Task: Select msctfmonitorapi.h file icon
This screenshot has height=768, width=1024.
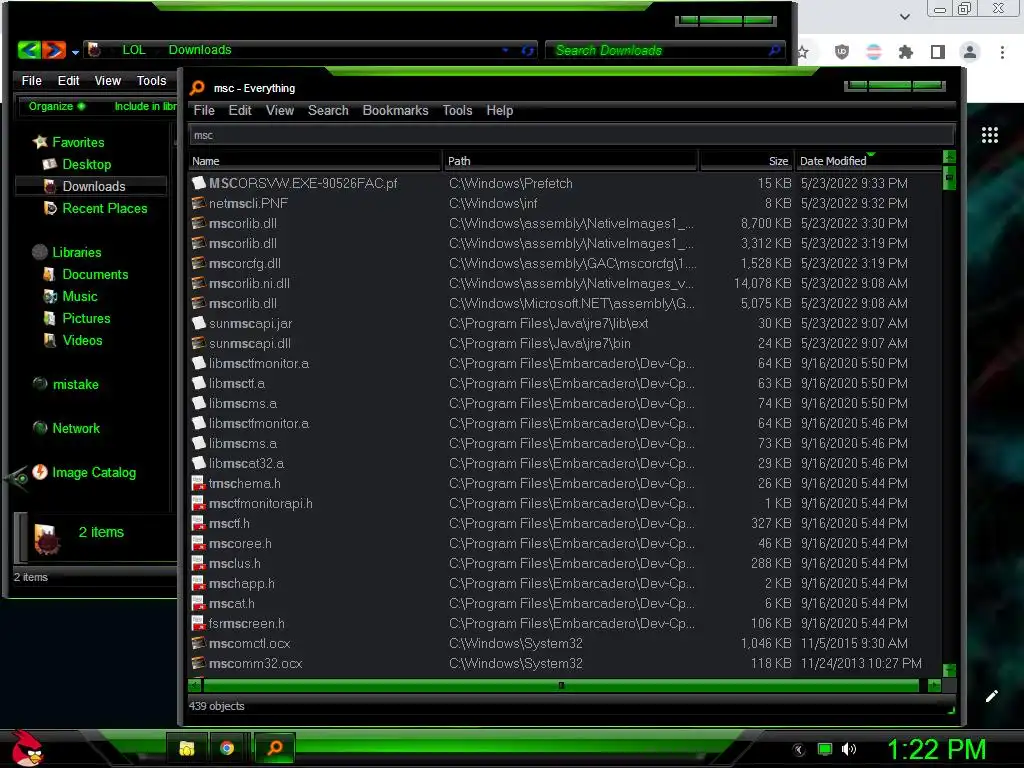Action: [199, 504]
